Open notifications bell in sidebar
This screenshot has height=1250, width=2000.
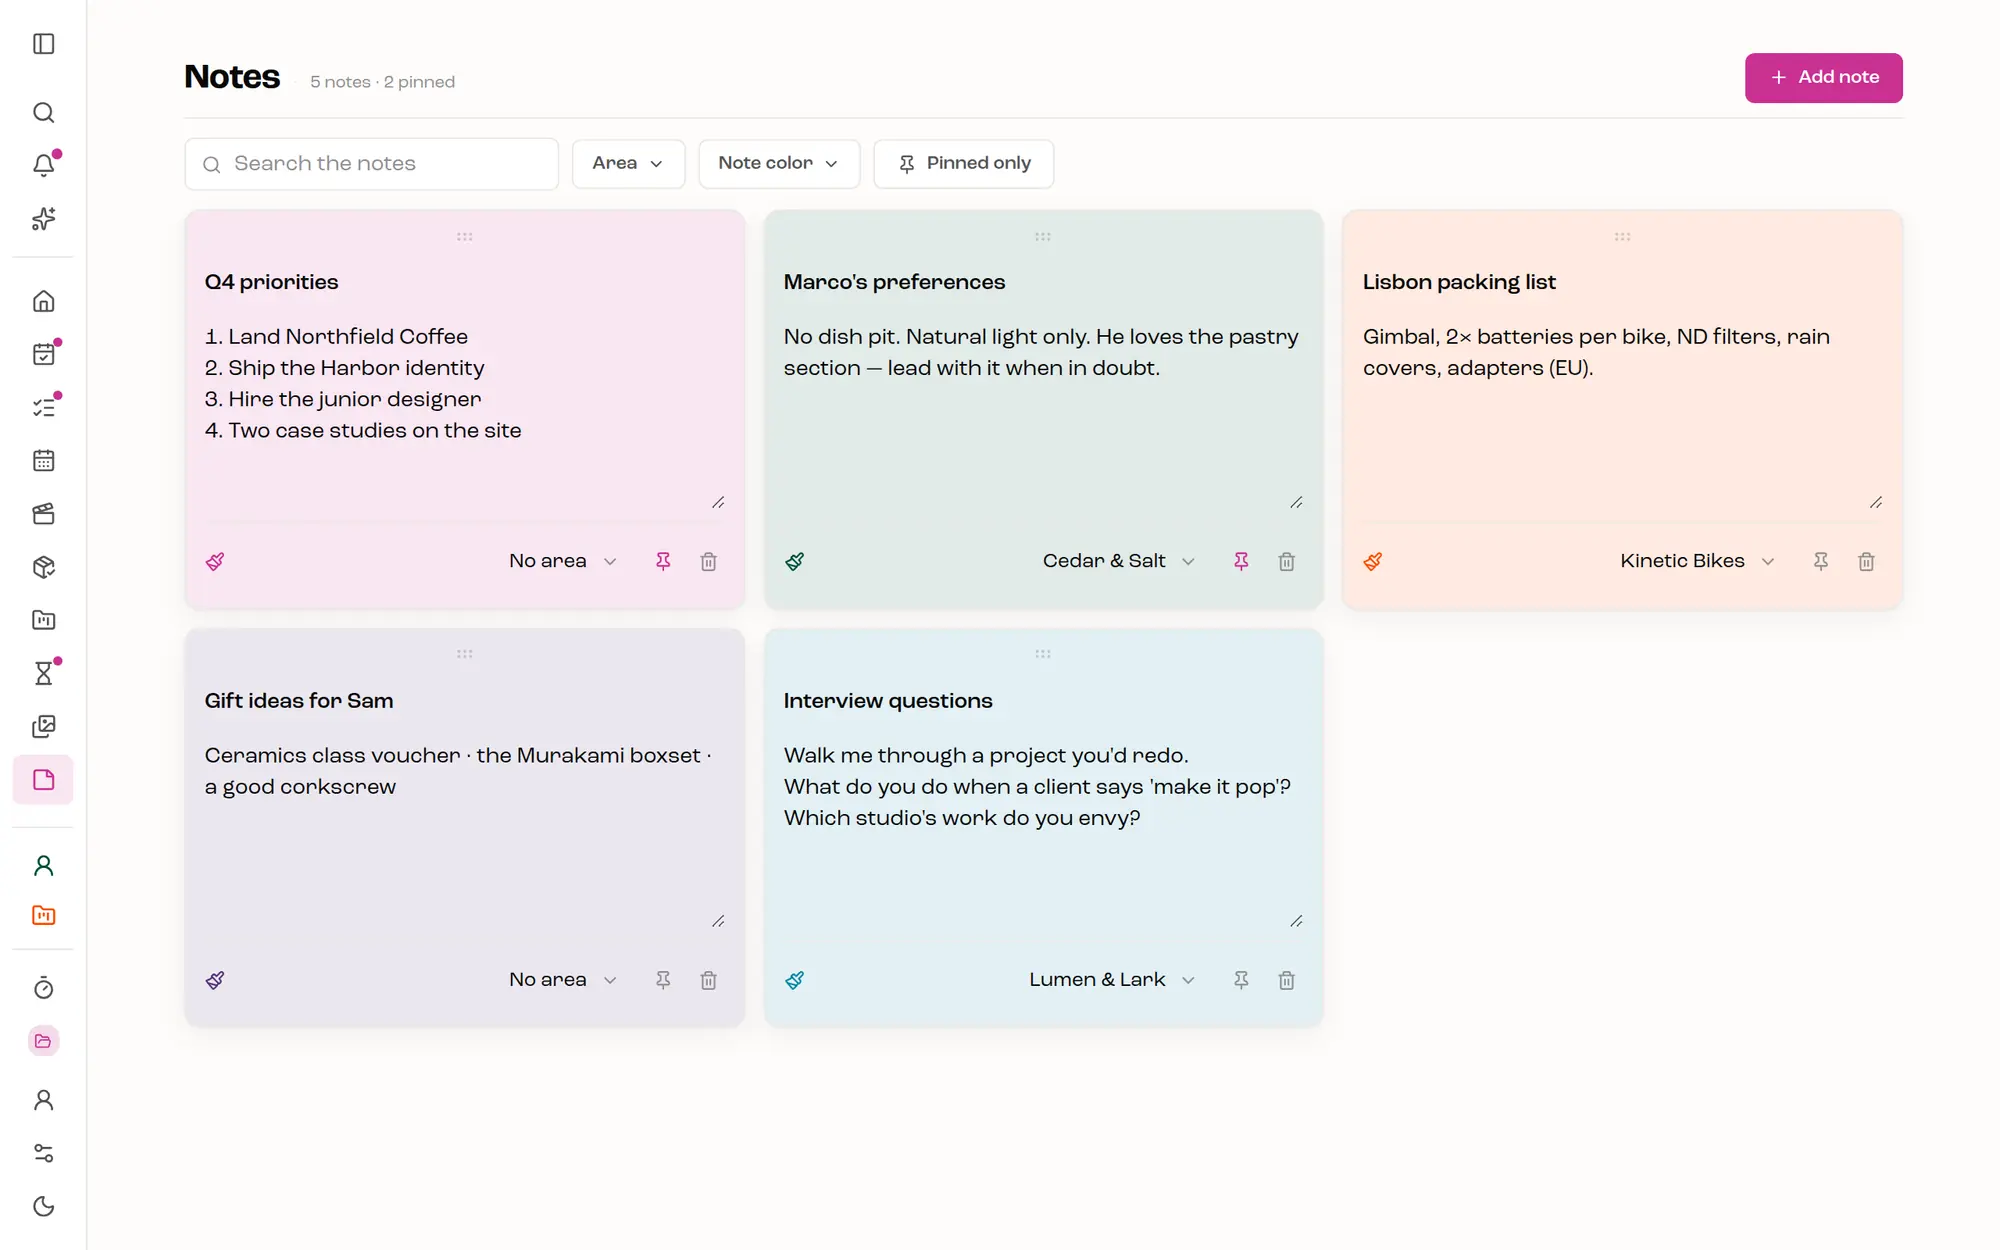pos(43,166)
